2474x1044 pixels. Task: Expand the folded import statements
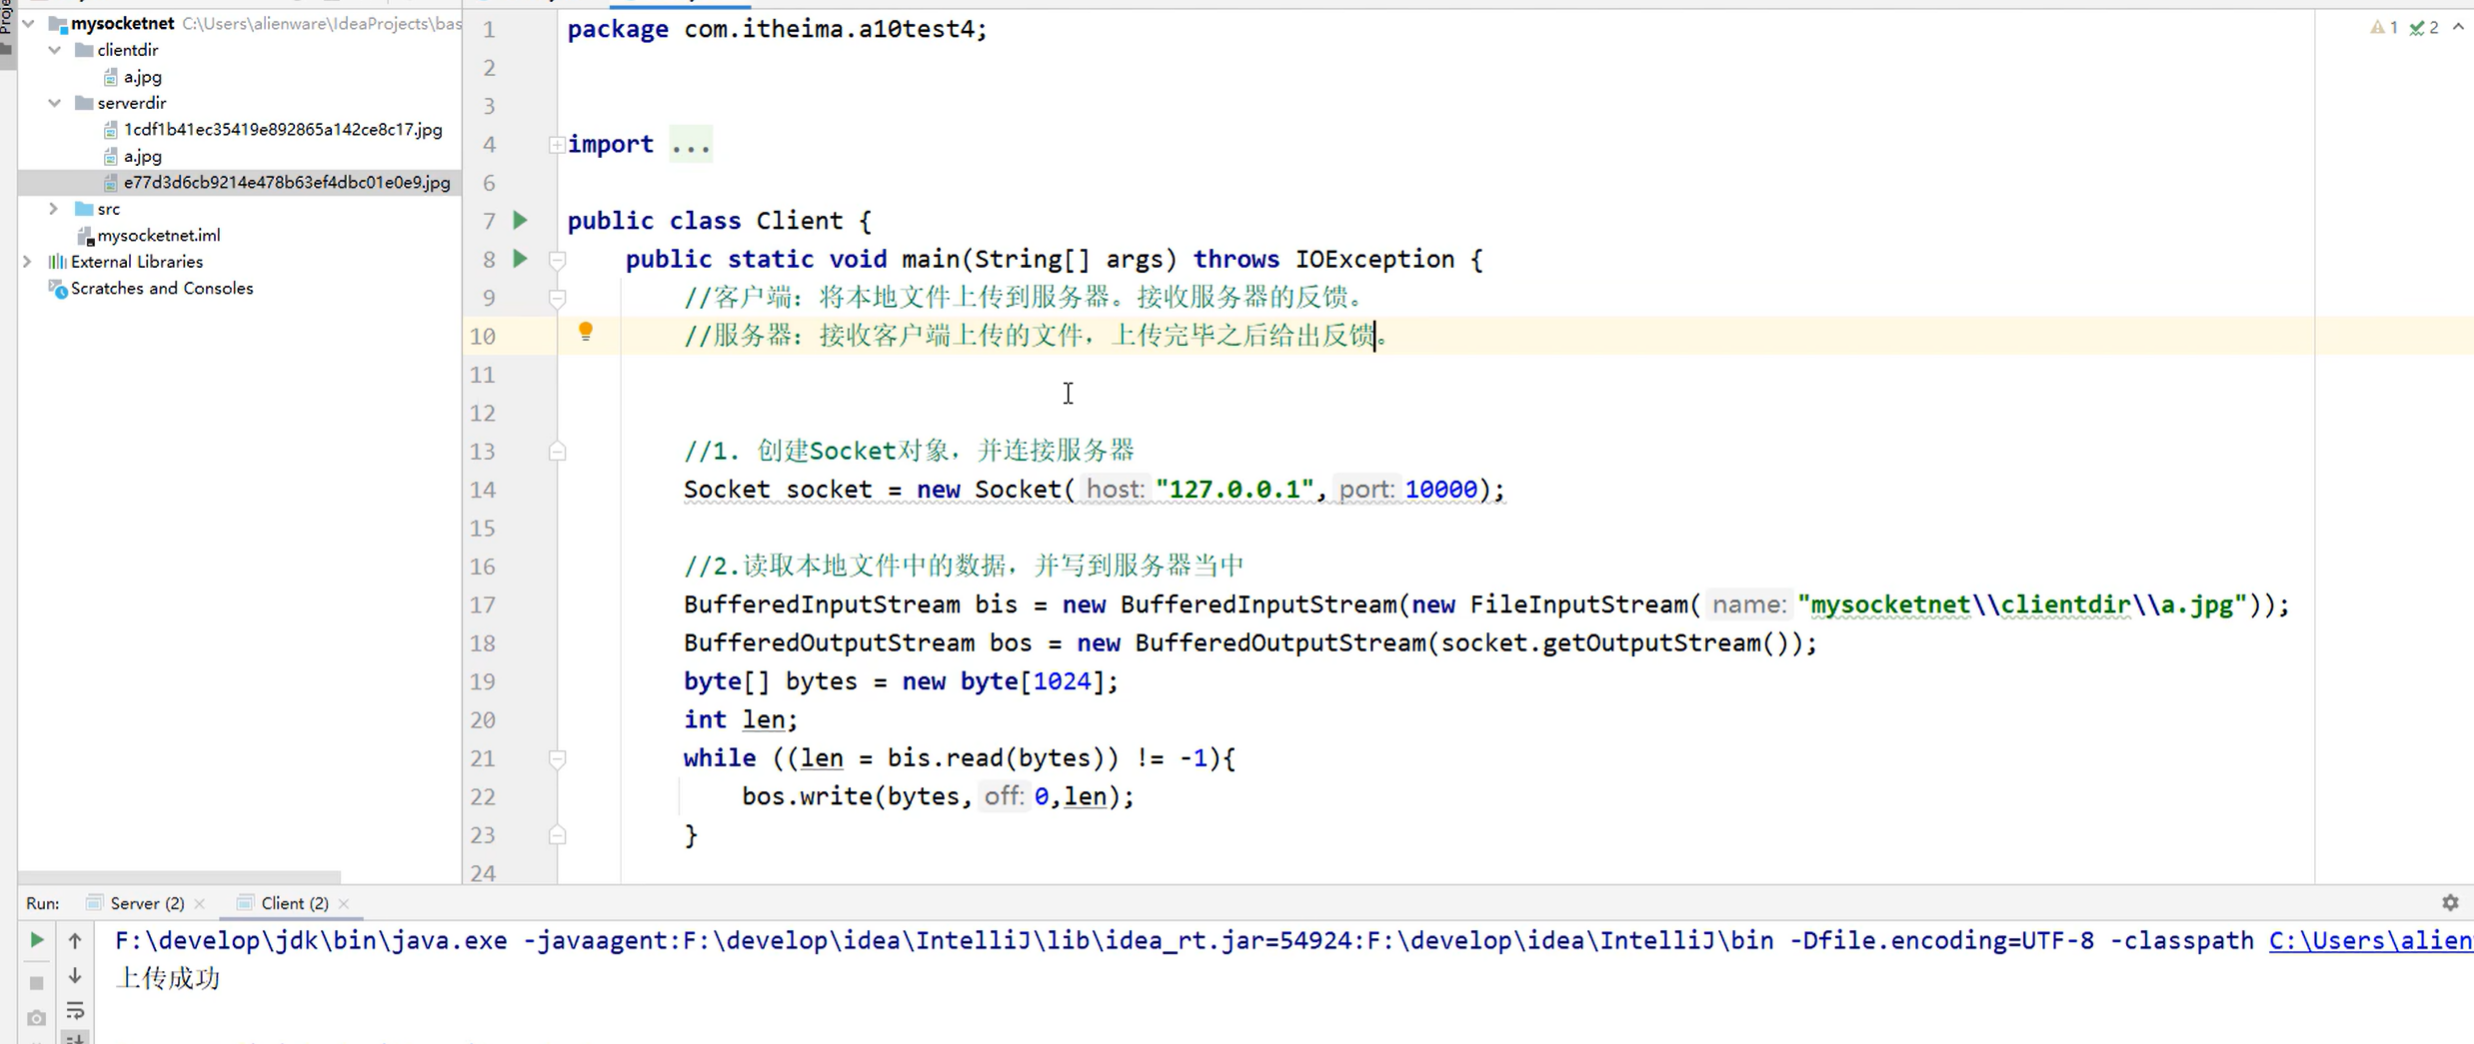tap(557, 144)
